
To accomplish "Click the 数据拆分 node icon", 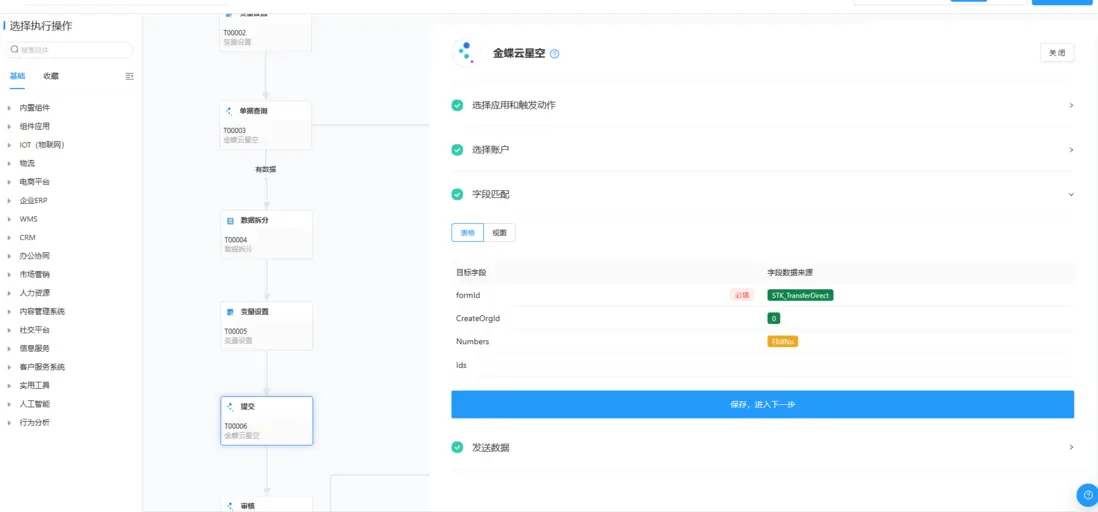I will (230, 220).
